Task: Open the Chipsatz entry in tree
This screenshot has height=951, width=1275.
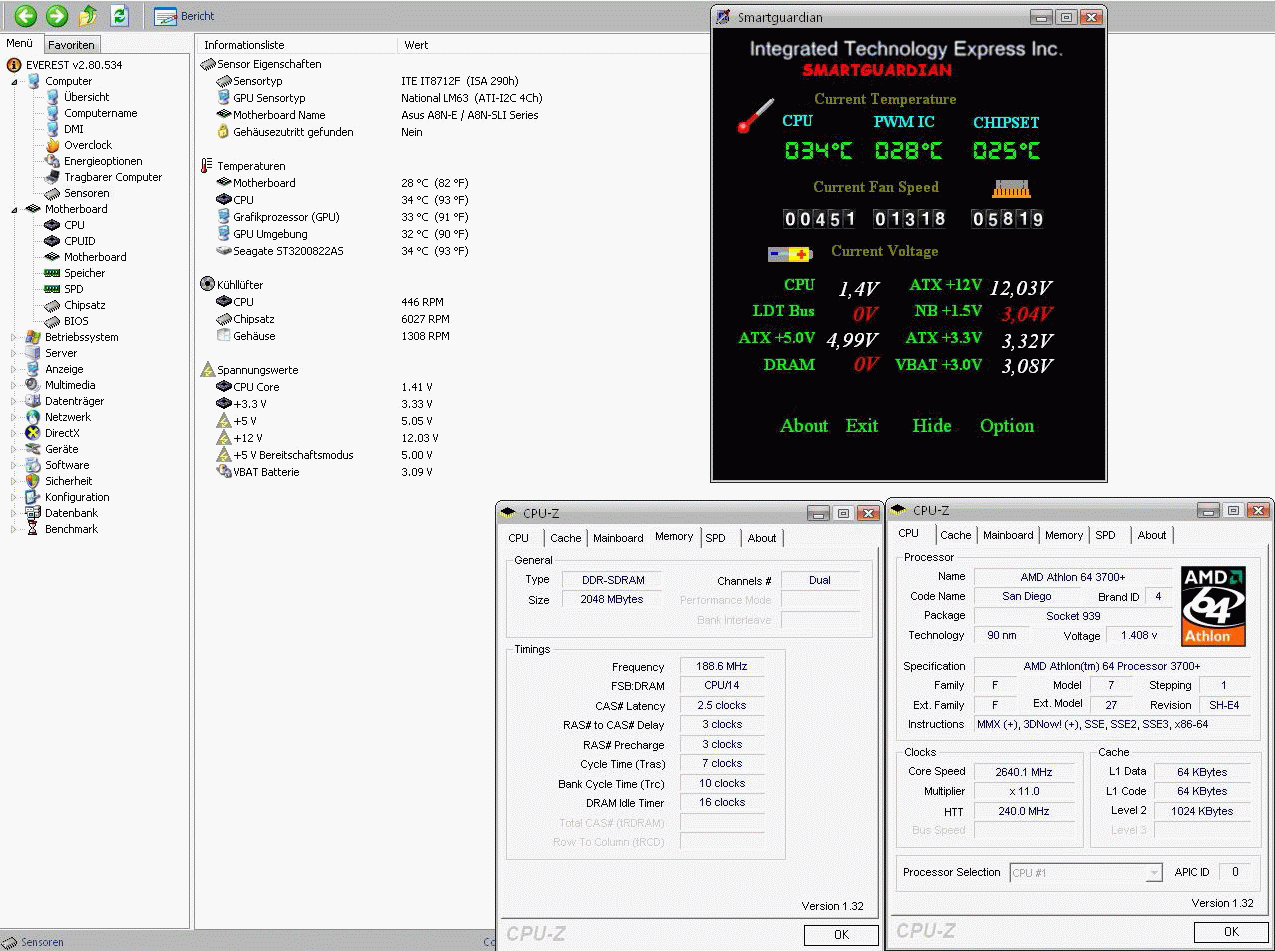Action: pyautogui.click(x=84, y=305)
